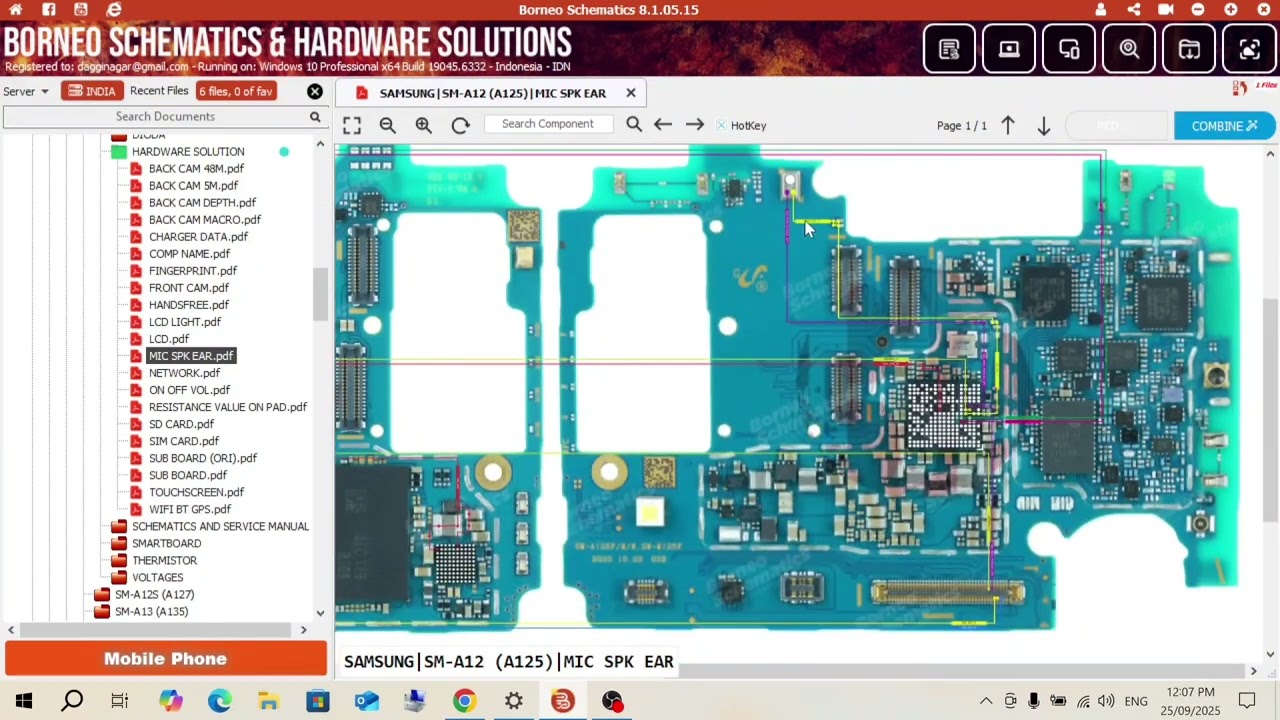The image size is (1280, 720).
Task: Open BACK CAM 48M.pdf
Action: pos(196,169)
